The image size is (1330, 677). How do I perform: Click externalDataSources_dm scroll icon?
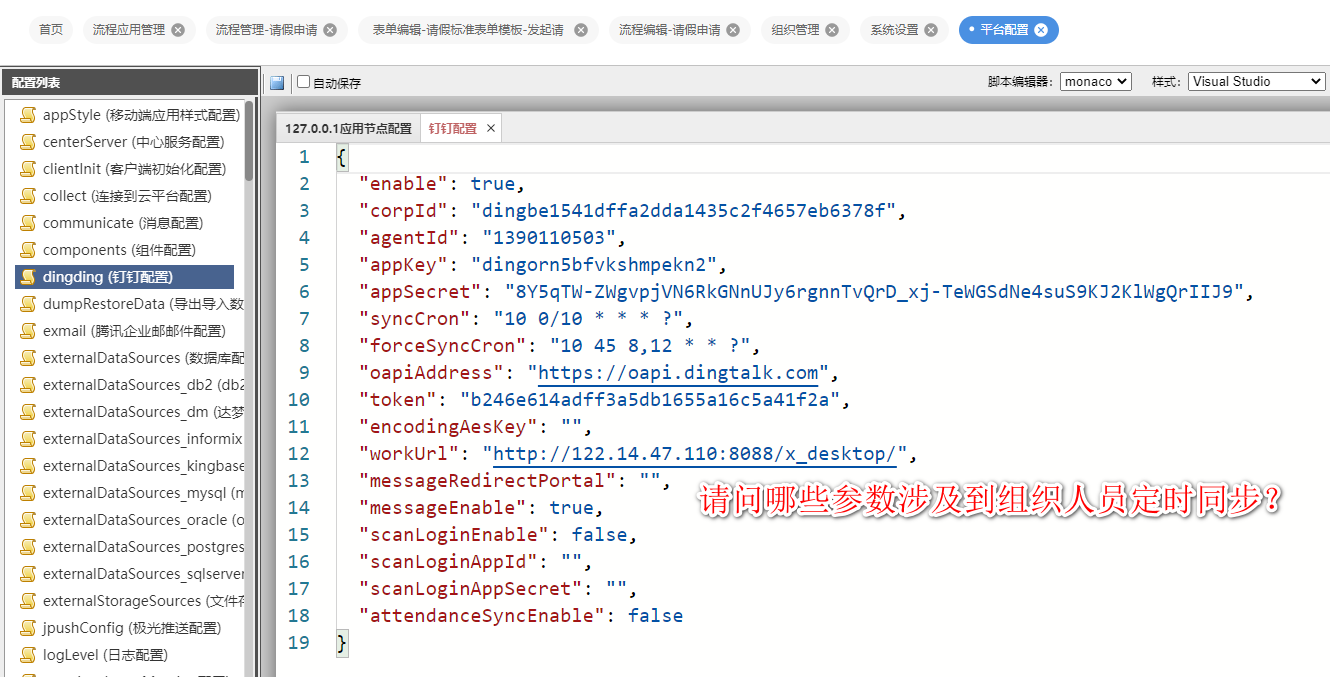28,412
